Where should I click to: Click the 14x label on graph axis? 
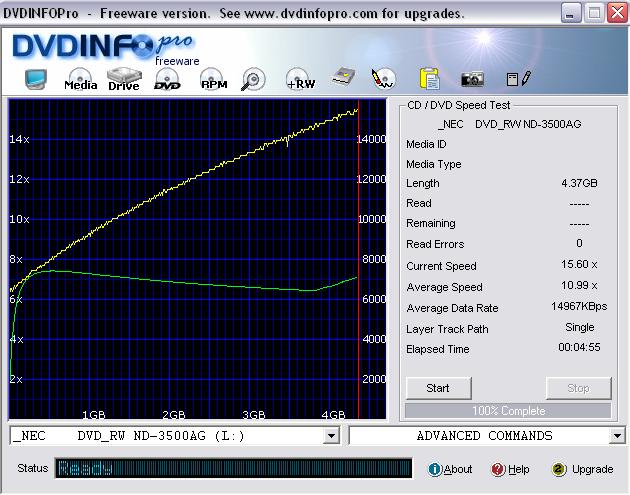(19, 139)
